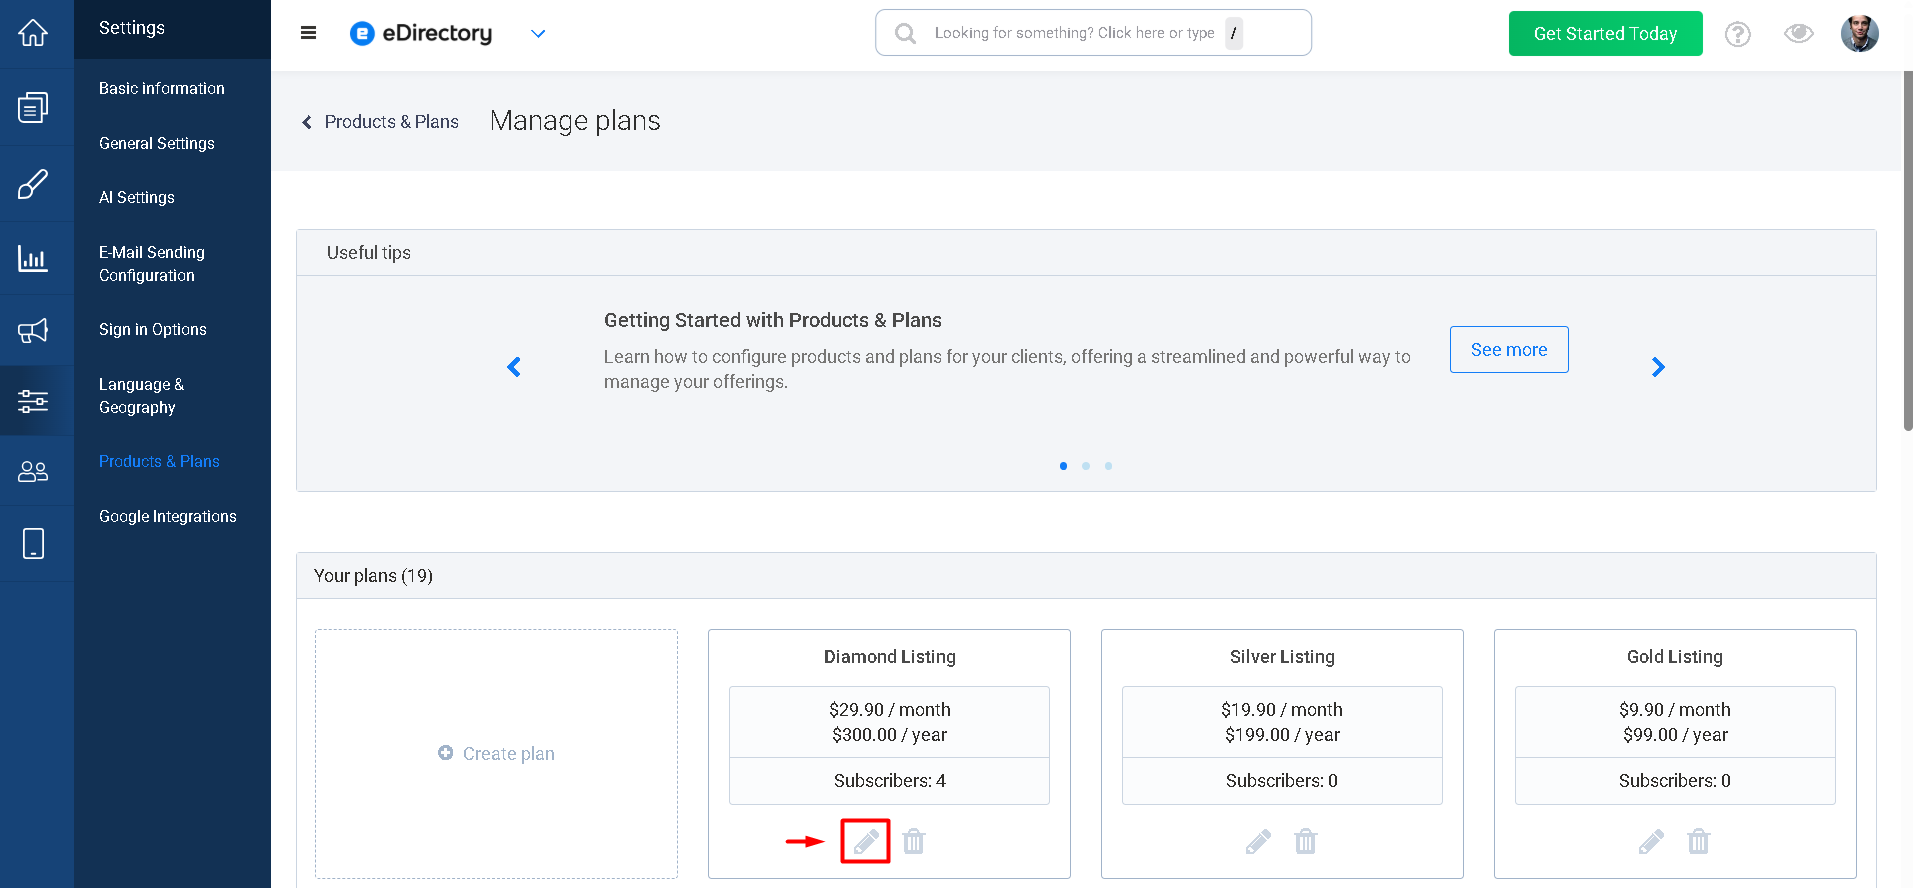Click the Get Started Today button
Image resolution: width=1913 pixels, height=888 pixels.
1605,34
